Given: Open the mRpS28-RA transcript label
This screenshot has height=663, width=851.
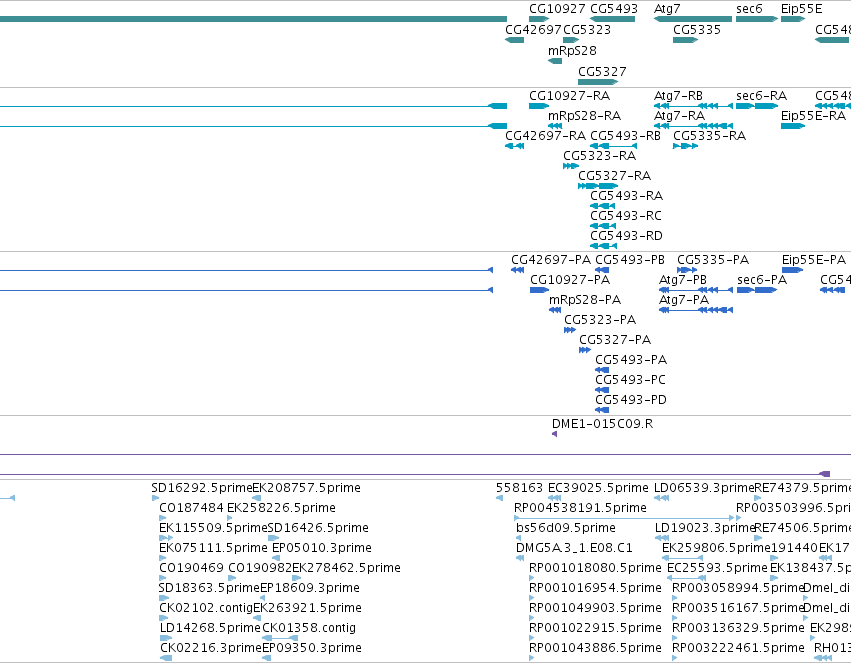Looking at the screenshot, I should coord(585,116).
